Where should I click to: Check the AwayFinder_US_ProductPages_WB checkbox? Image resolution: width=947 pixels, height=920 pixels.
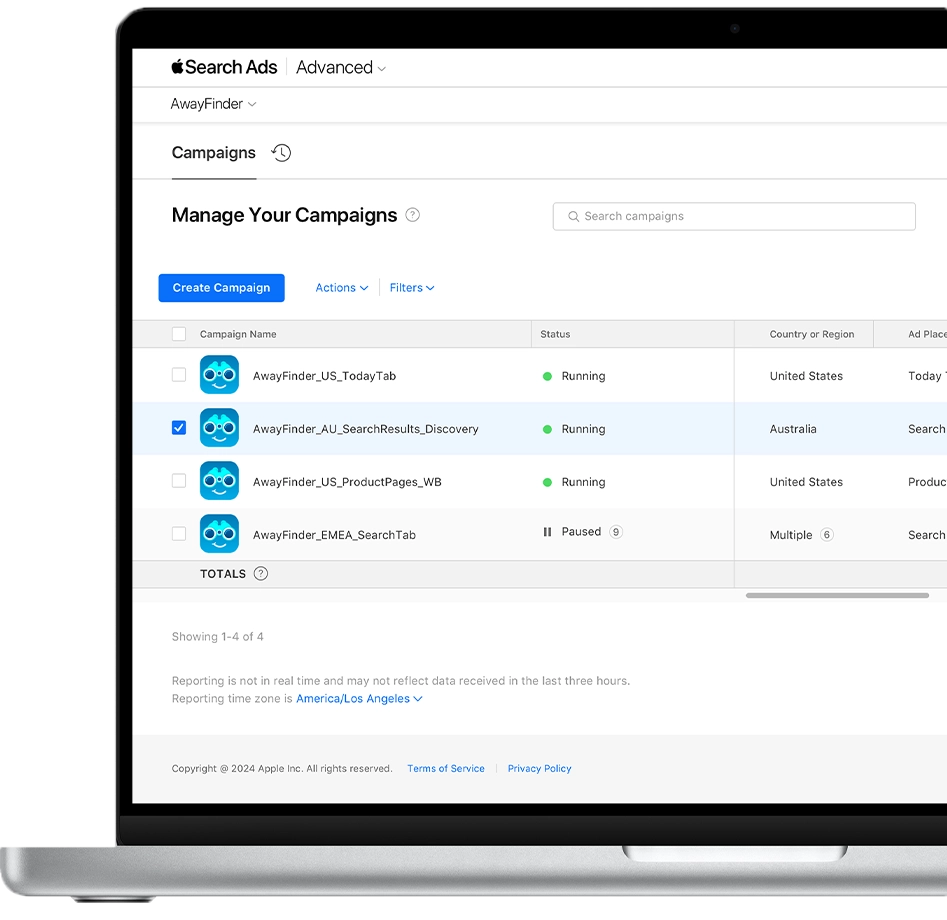click(179, 481)
